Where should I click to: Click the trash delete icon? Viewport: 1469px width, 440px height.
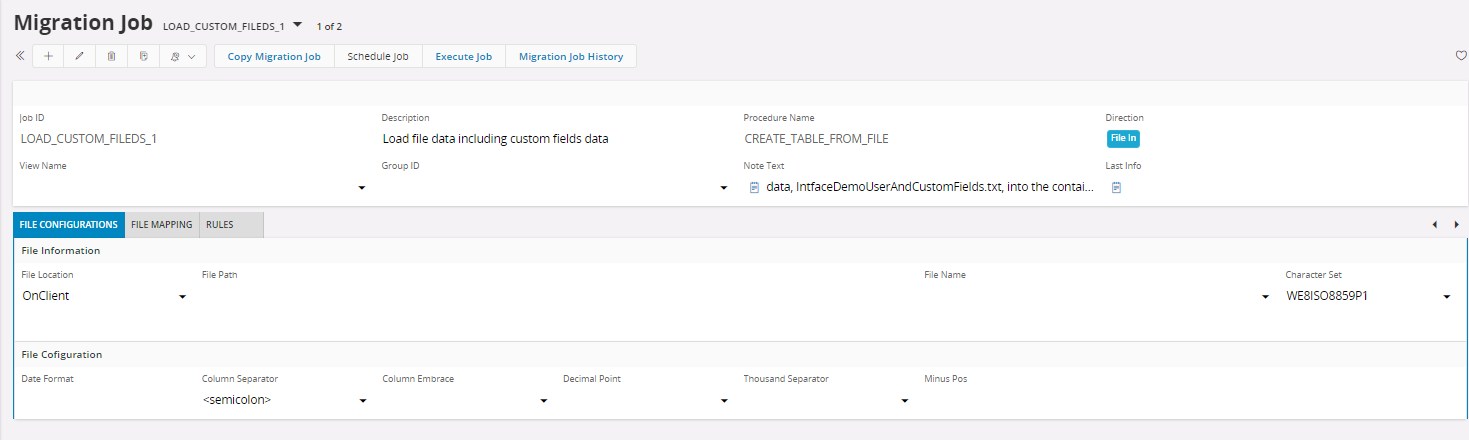tap(111, 57)
